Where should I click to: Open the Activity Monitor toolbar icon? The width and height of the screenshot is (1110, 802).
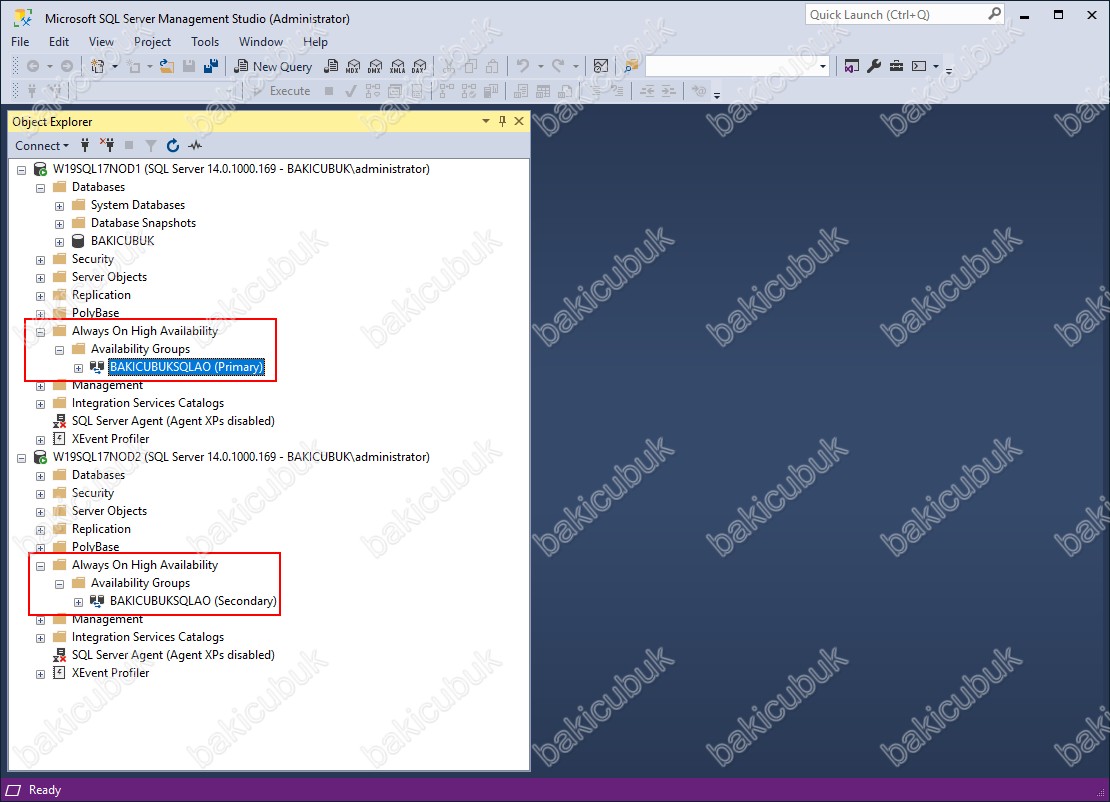(x=601, y=67)
